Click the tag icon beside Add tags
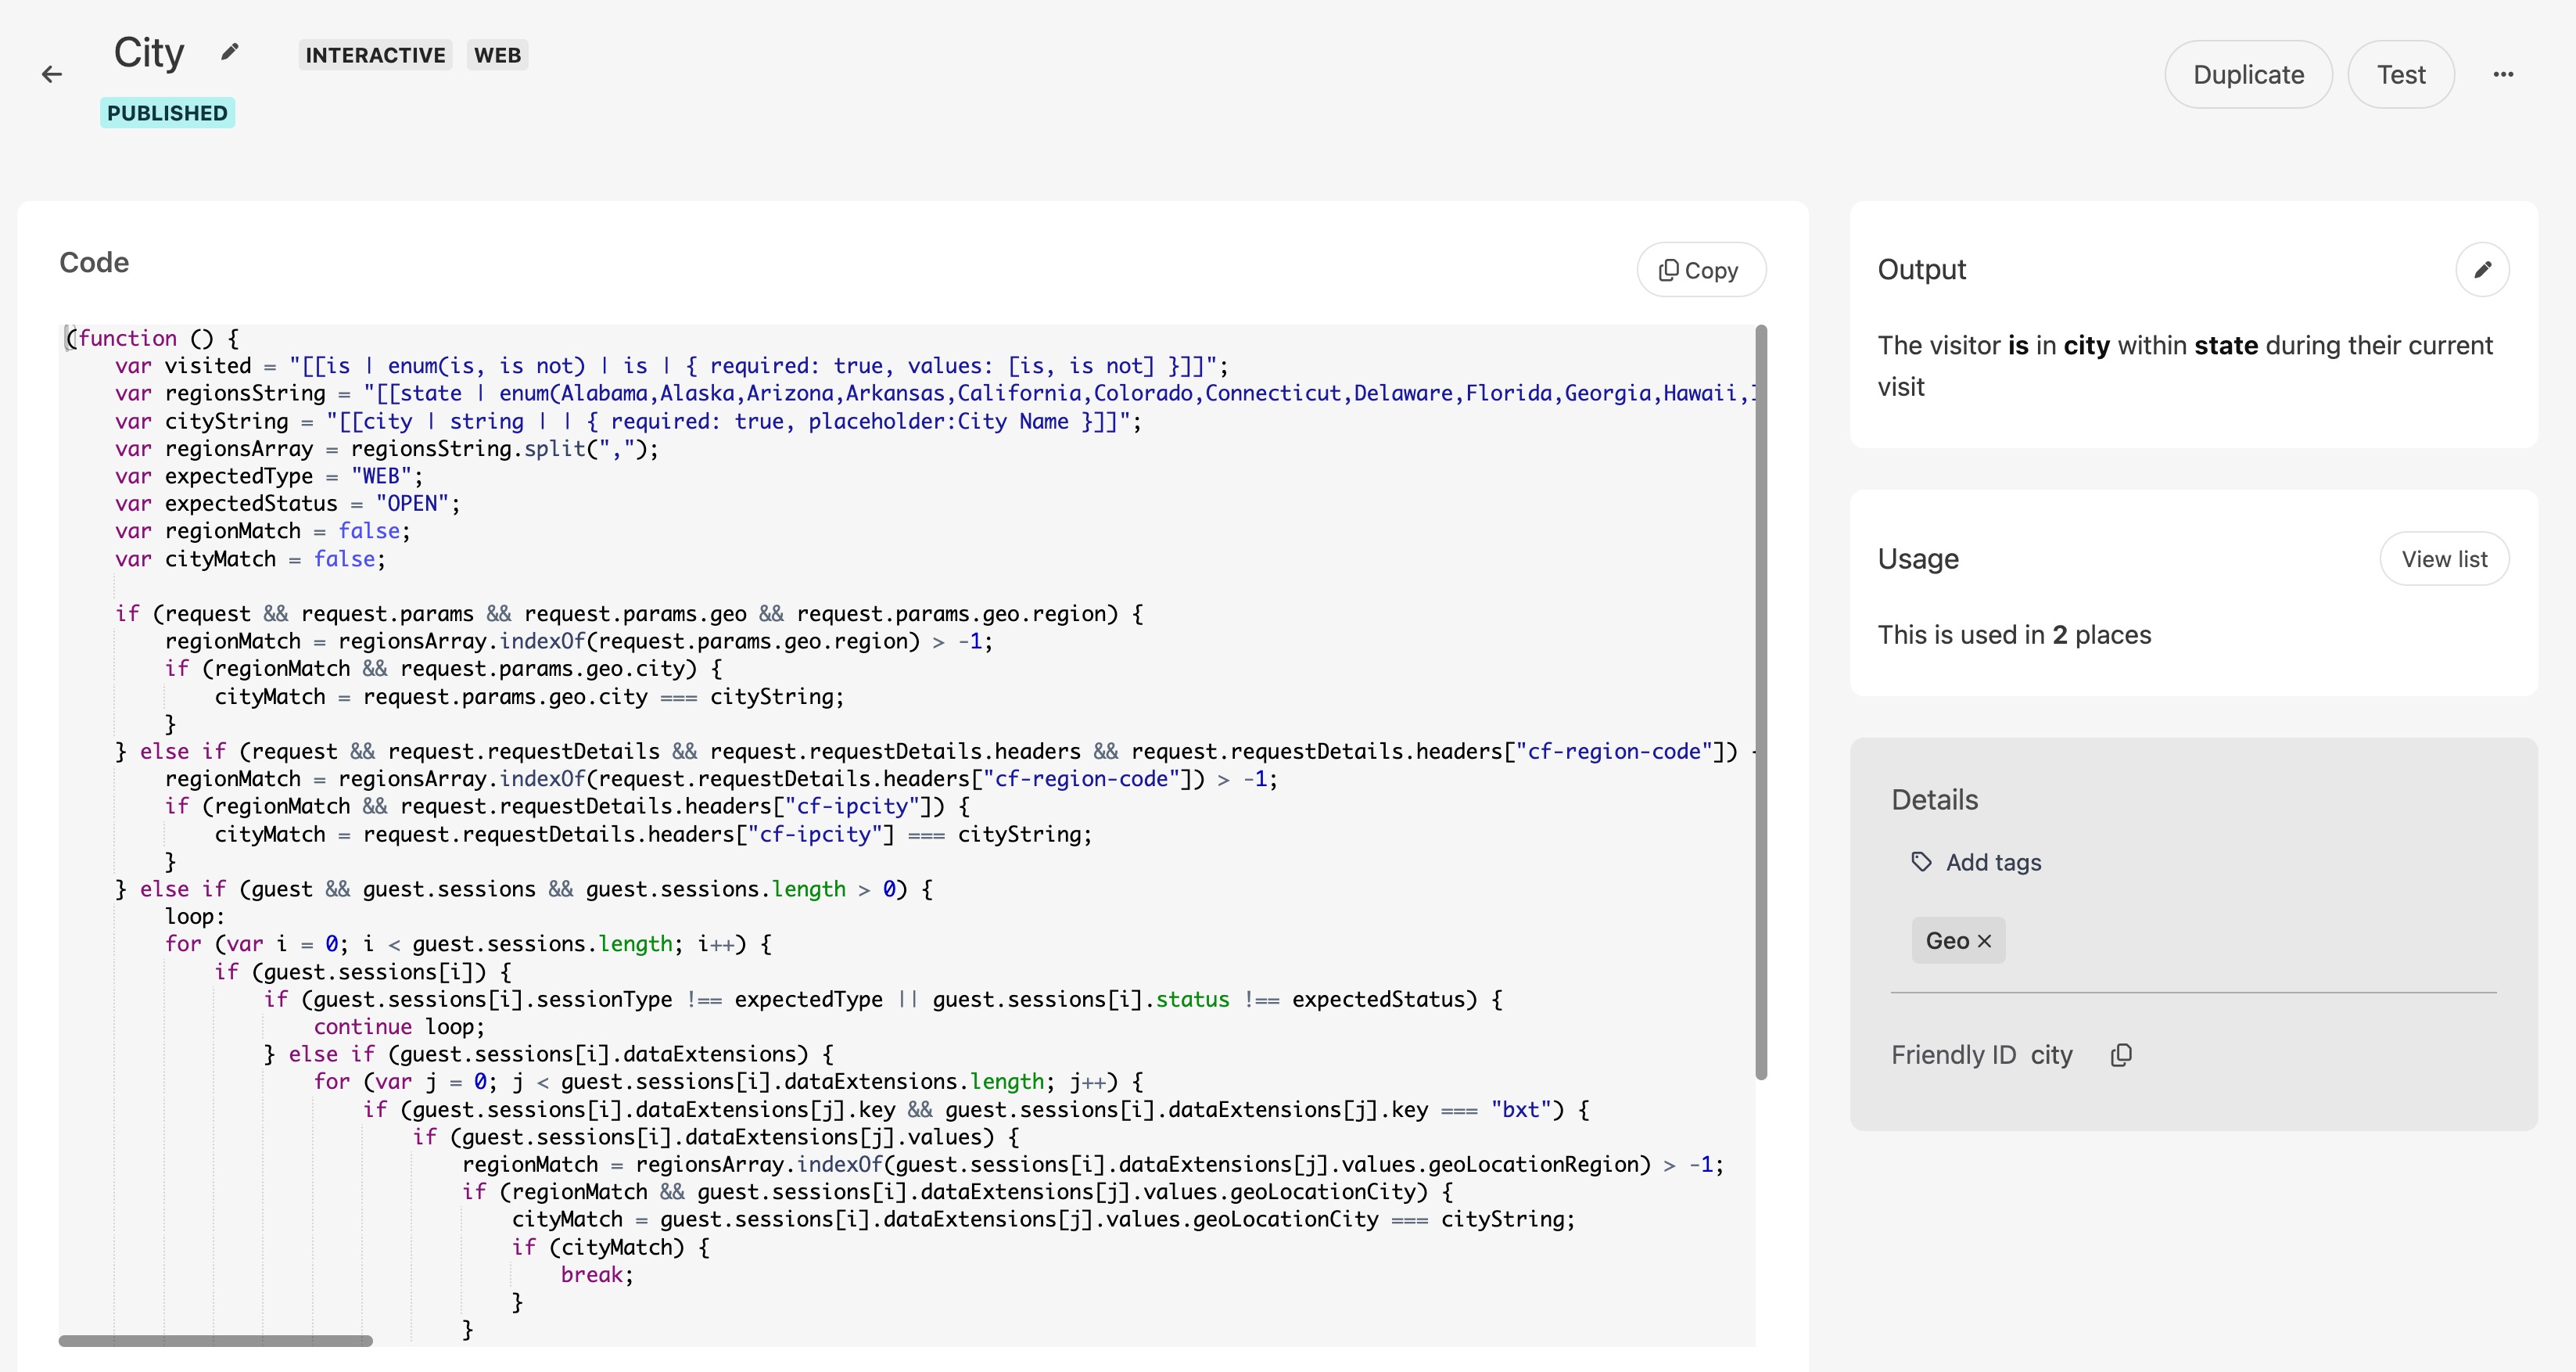 point(1921,862)
